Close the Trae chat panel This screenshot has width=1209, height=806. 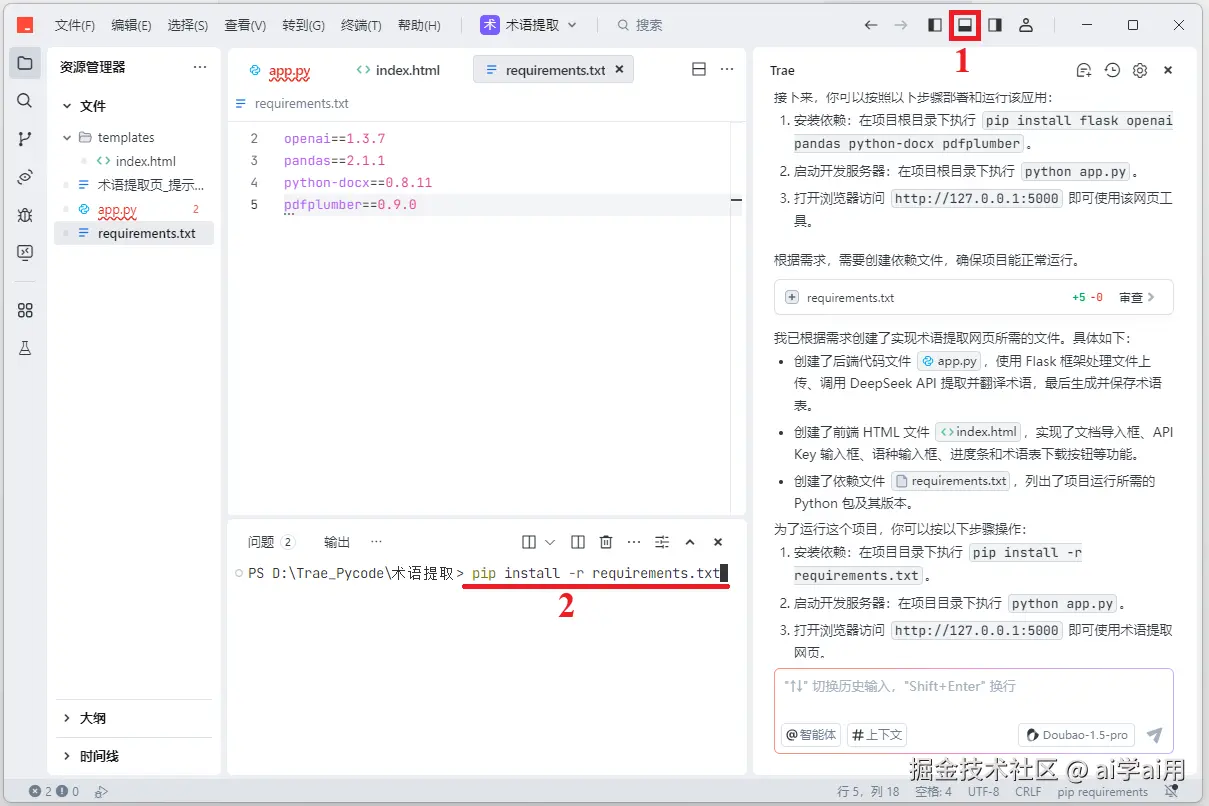point(1168,70)
